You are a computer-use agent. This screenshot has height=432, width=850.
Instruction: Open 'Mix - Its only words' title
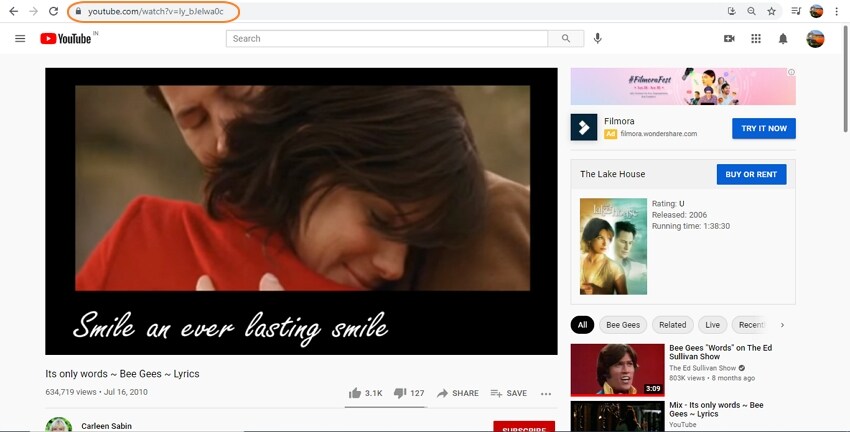(x=716, y=409)
